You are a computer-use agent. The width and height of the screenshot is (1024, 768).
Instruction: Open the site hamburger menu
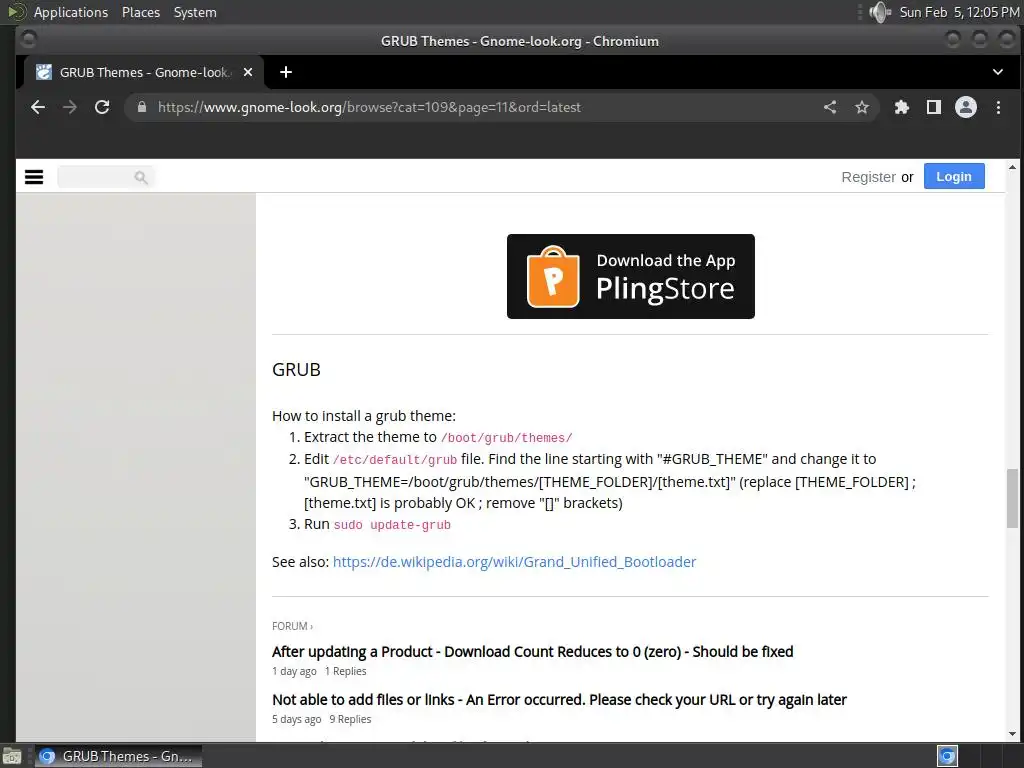34,177
